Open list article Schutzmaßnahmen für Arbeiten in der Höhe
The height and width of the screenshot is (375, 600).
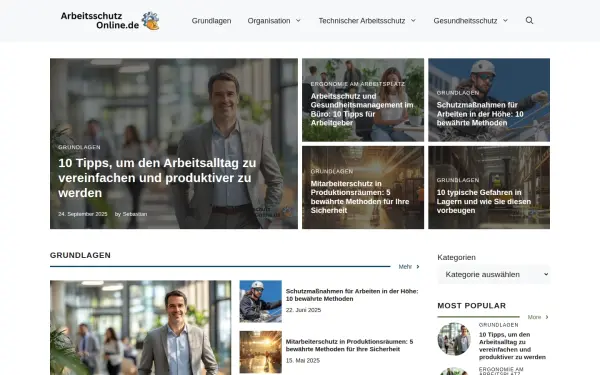pyautogui.click(x=352, y=295)
